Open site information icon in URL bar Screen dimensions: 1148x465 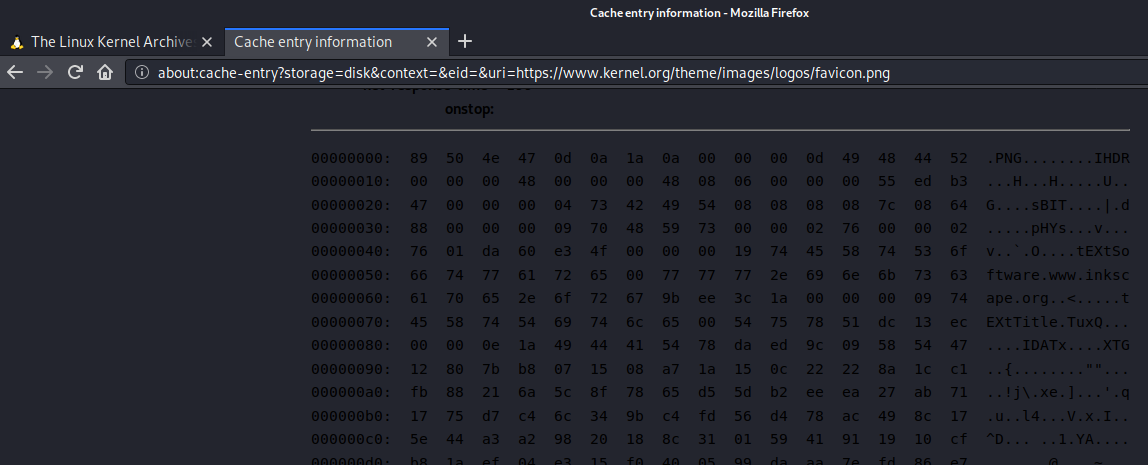tap(143, 72)
